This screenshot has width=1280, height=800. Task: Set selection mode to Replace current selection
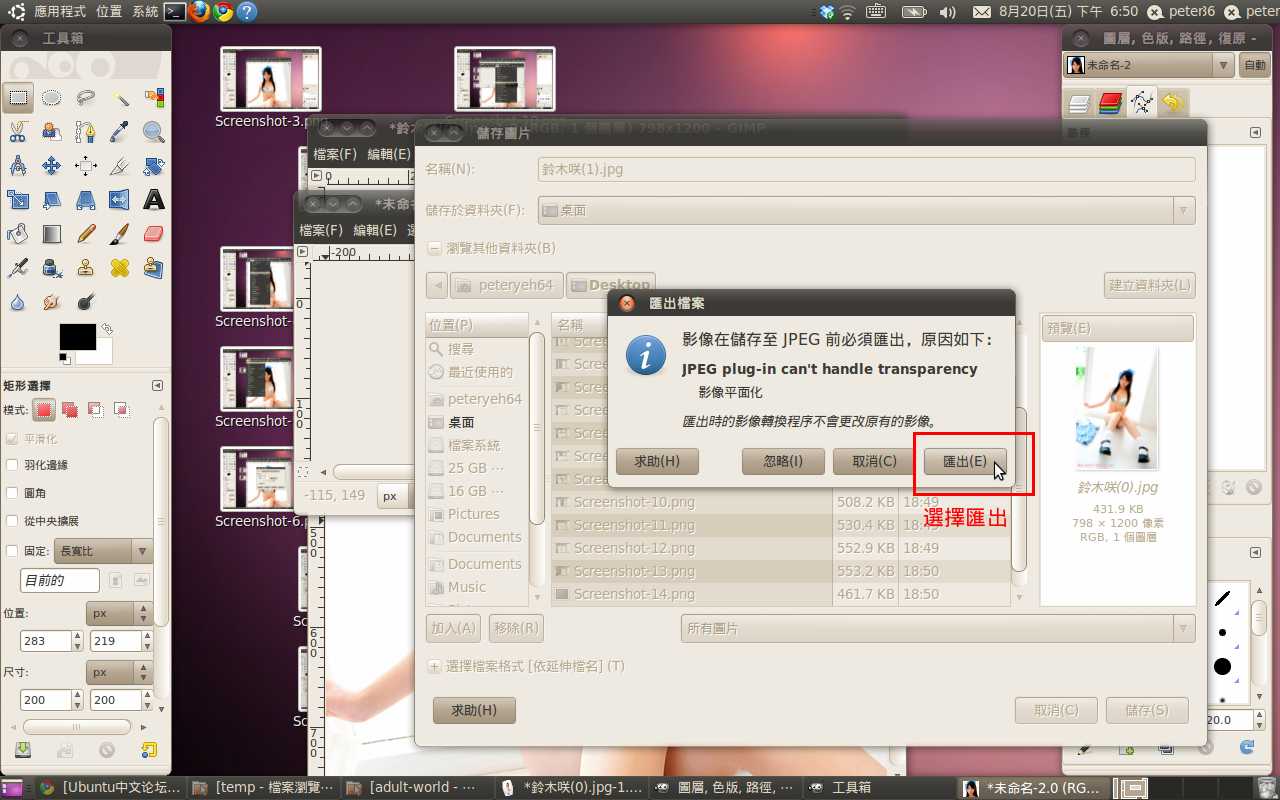point(44,409)
